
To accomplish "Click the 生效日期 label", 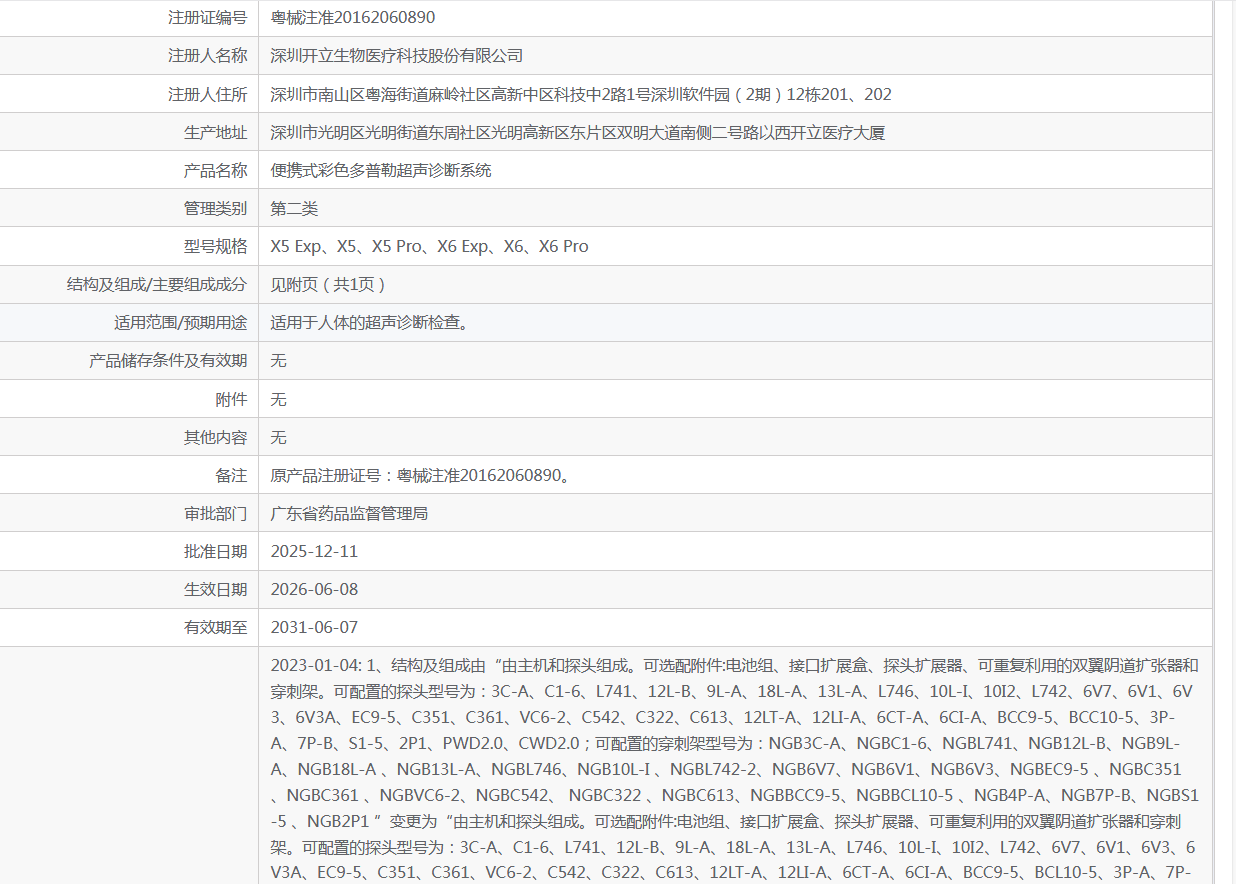I will [x=215, y=589].
